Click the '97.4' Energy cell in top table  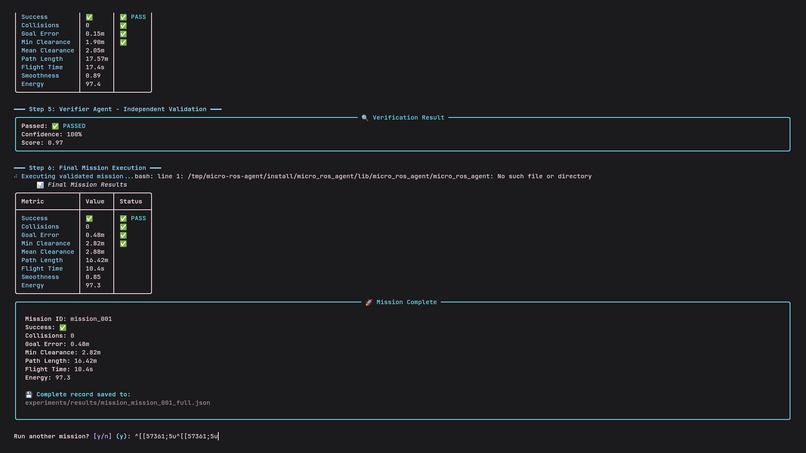click(93, 84)
